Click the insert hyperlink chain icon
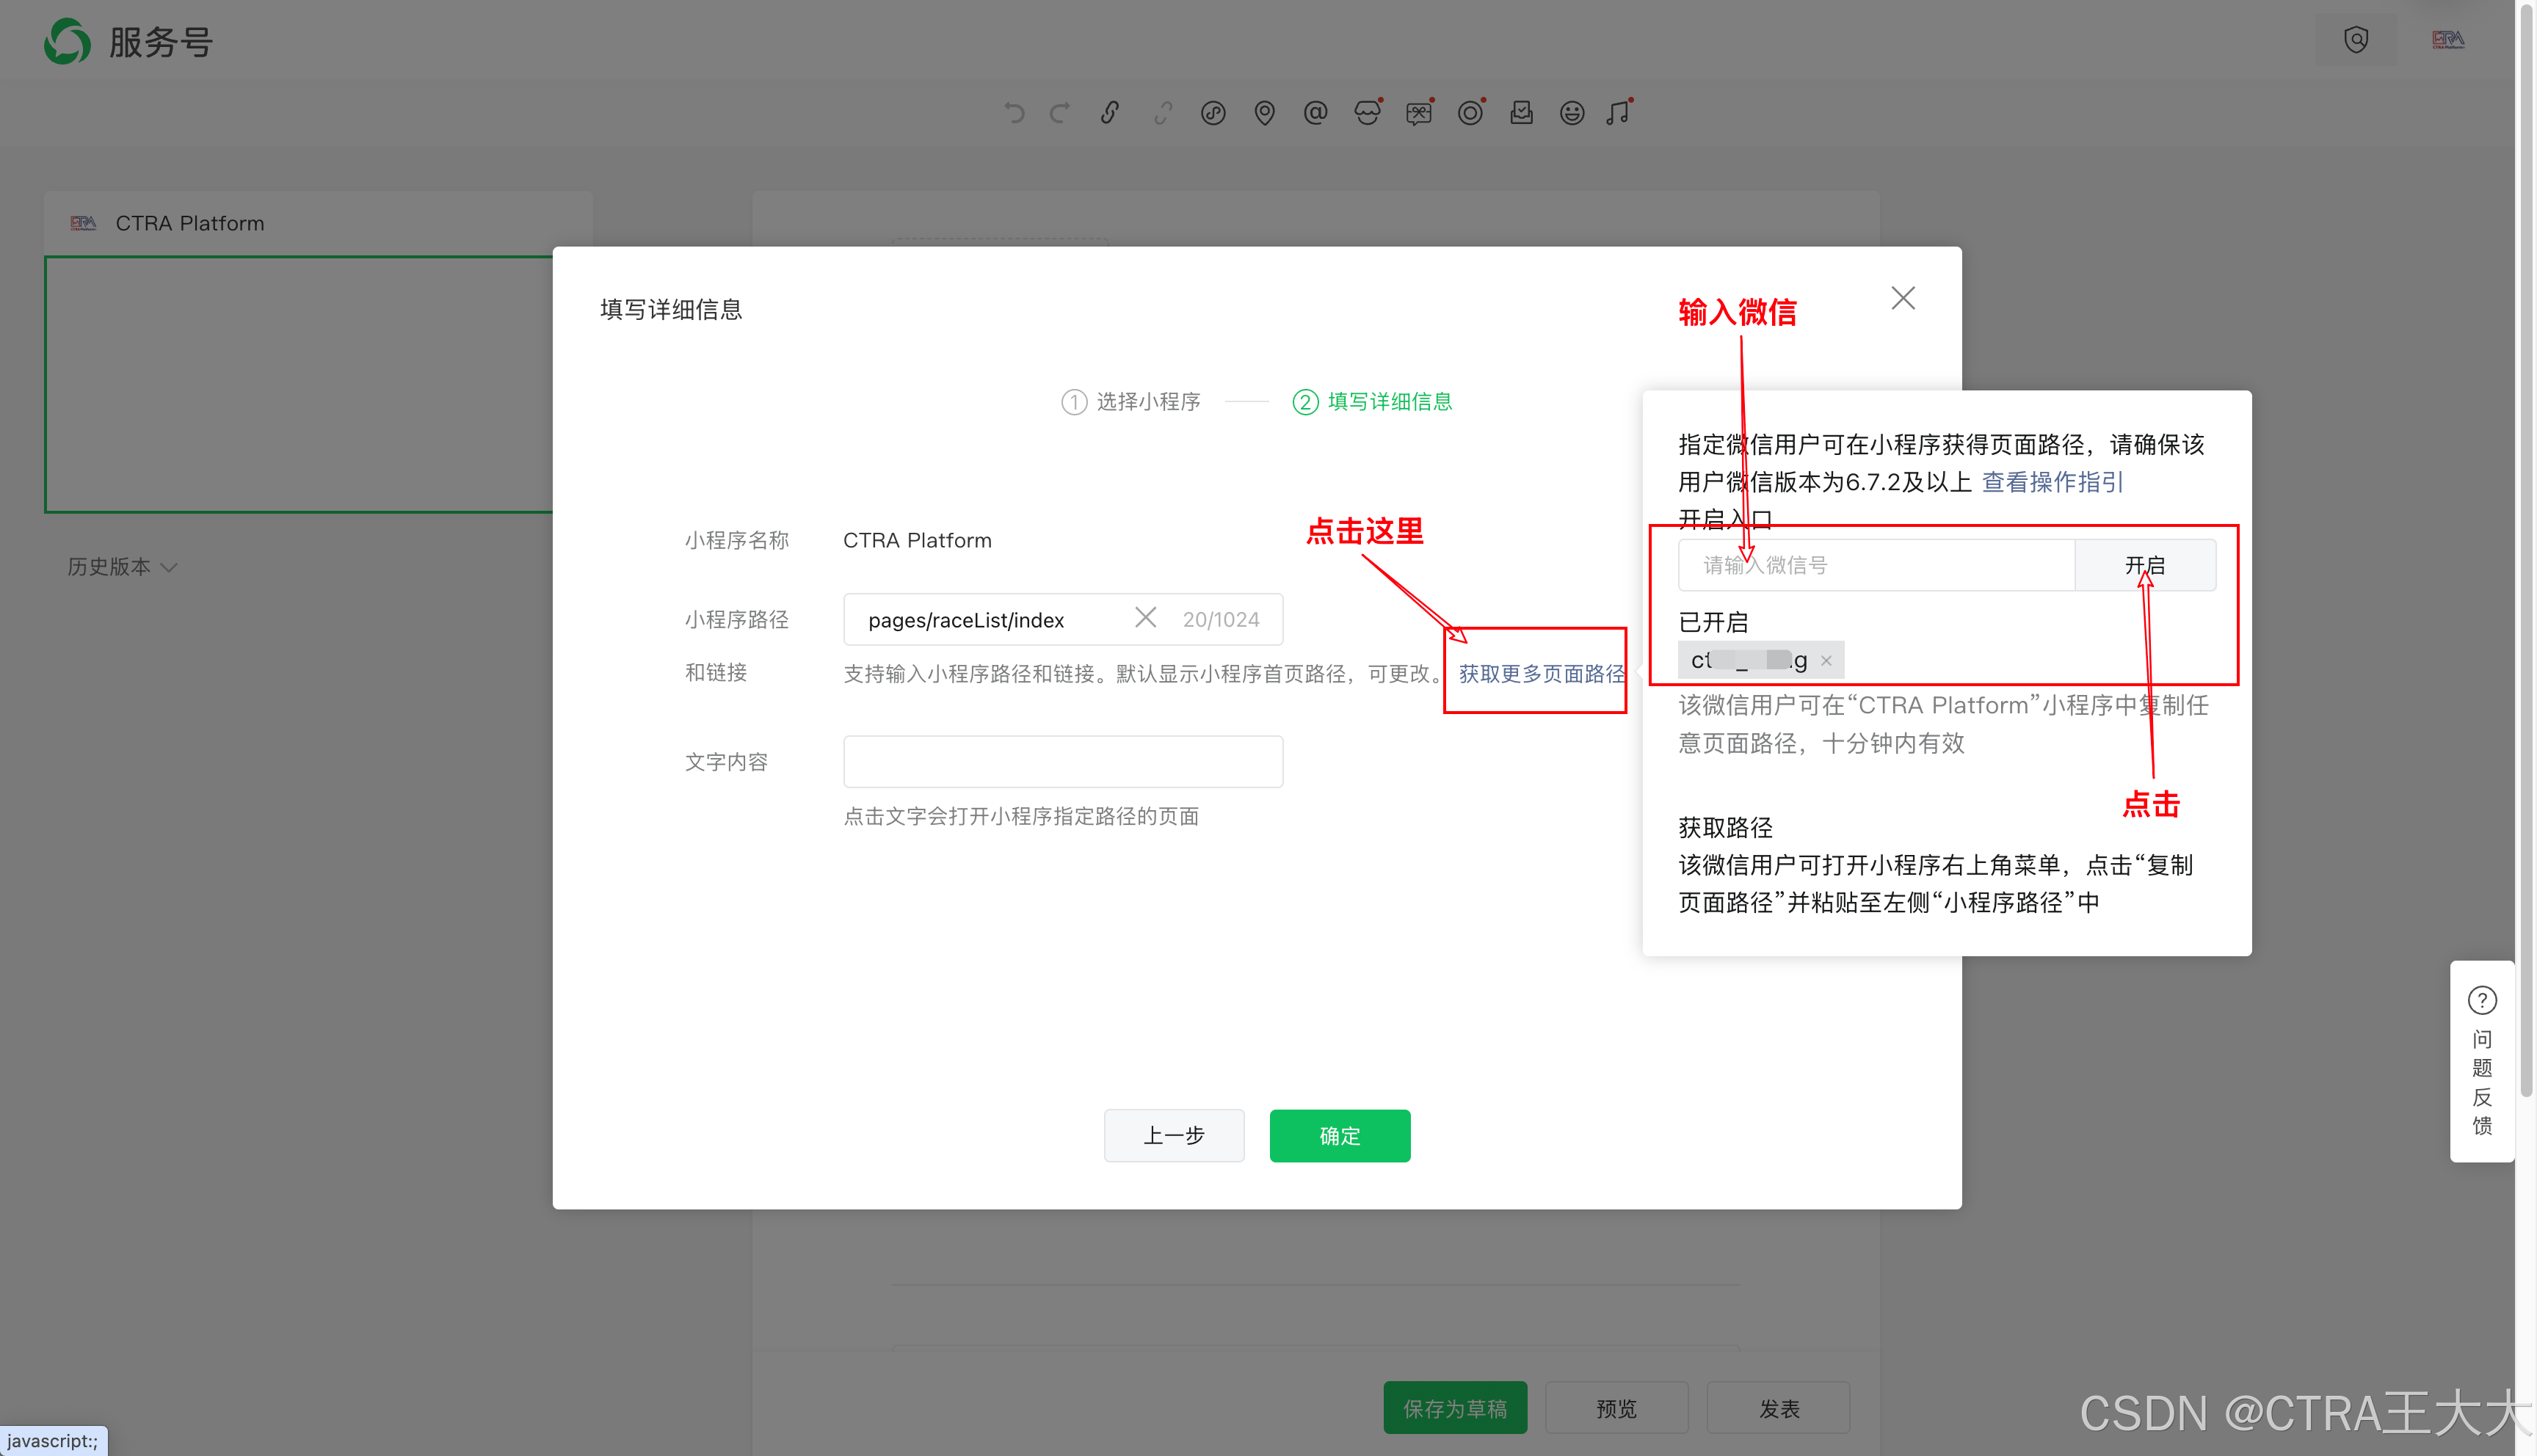Viewport: 2537px width, 1456px height. coord(1110,113)
